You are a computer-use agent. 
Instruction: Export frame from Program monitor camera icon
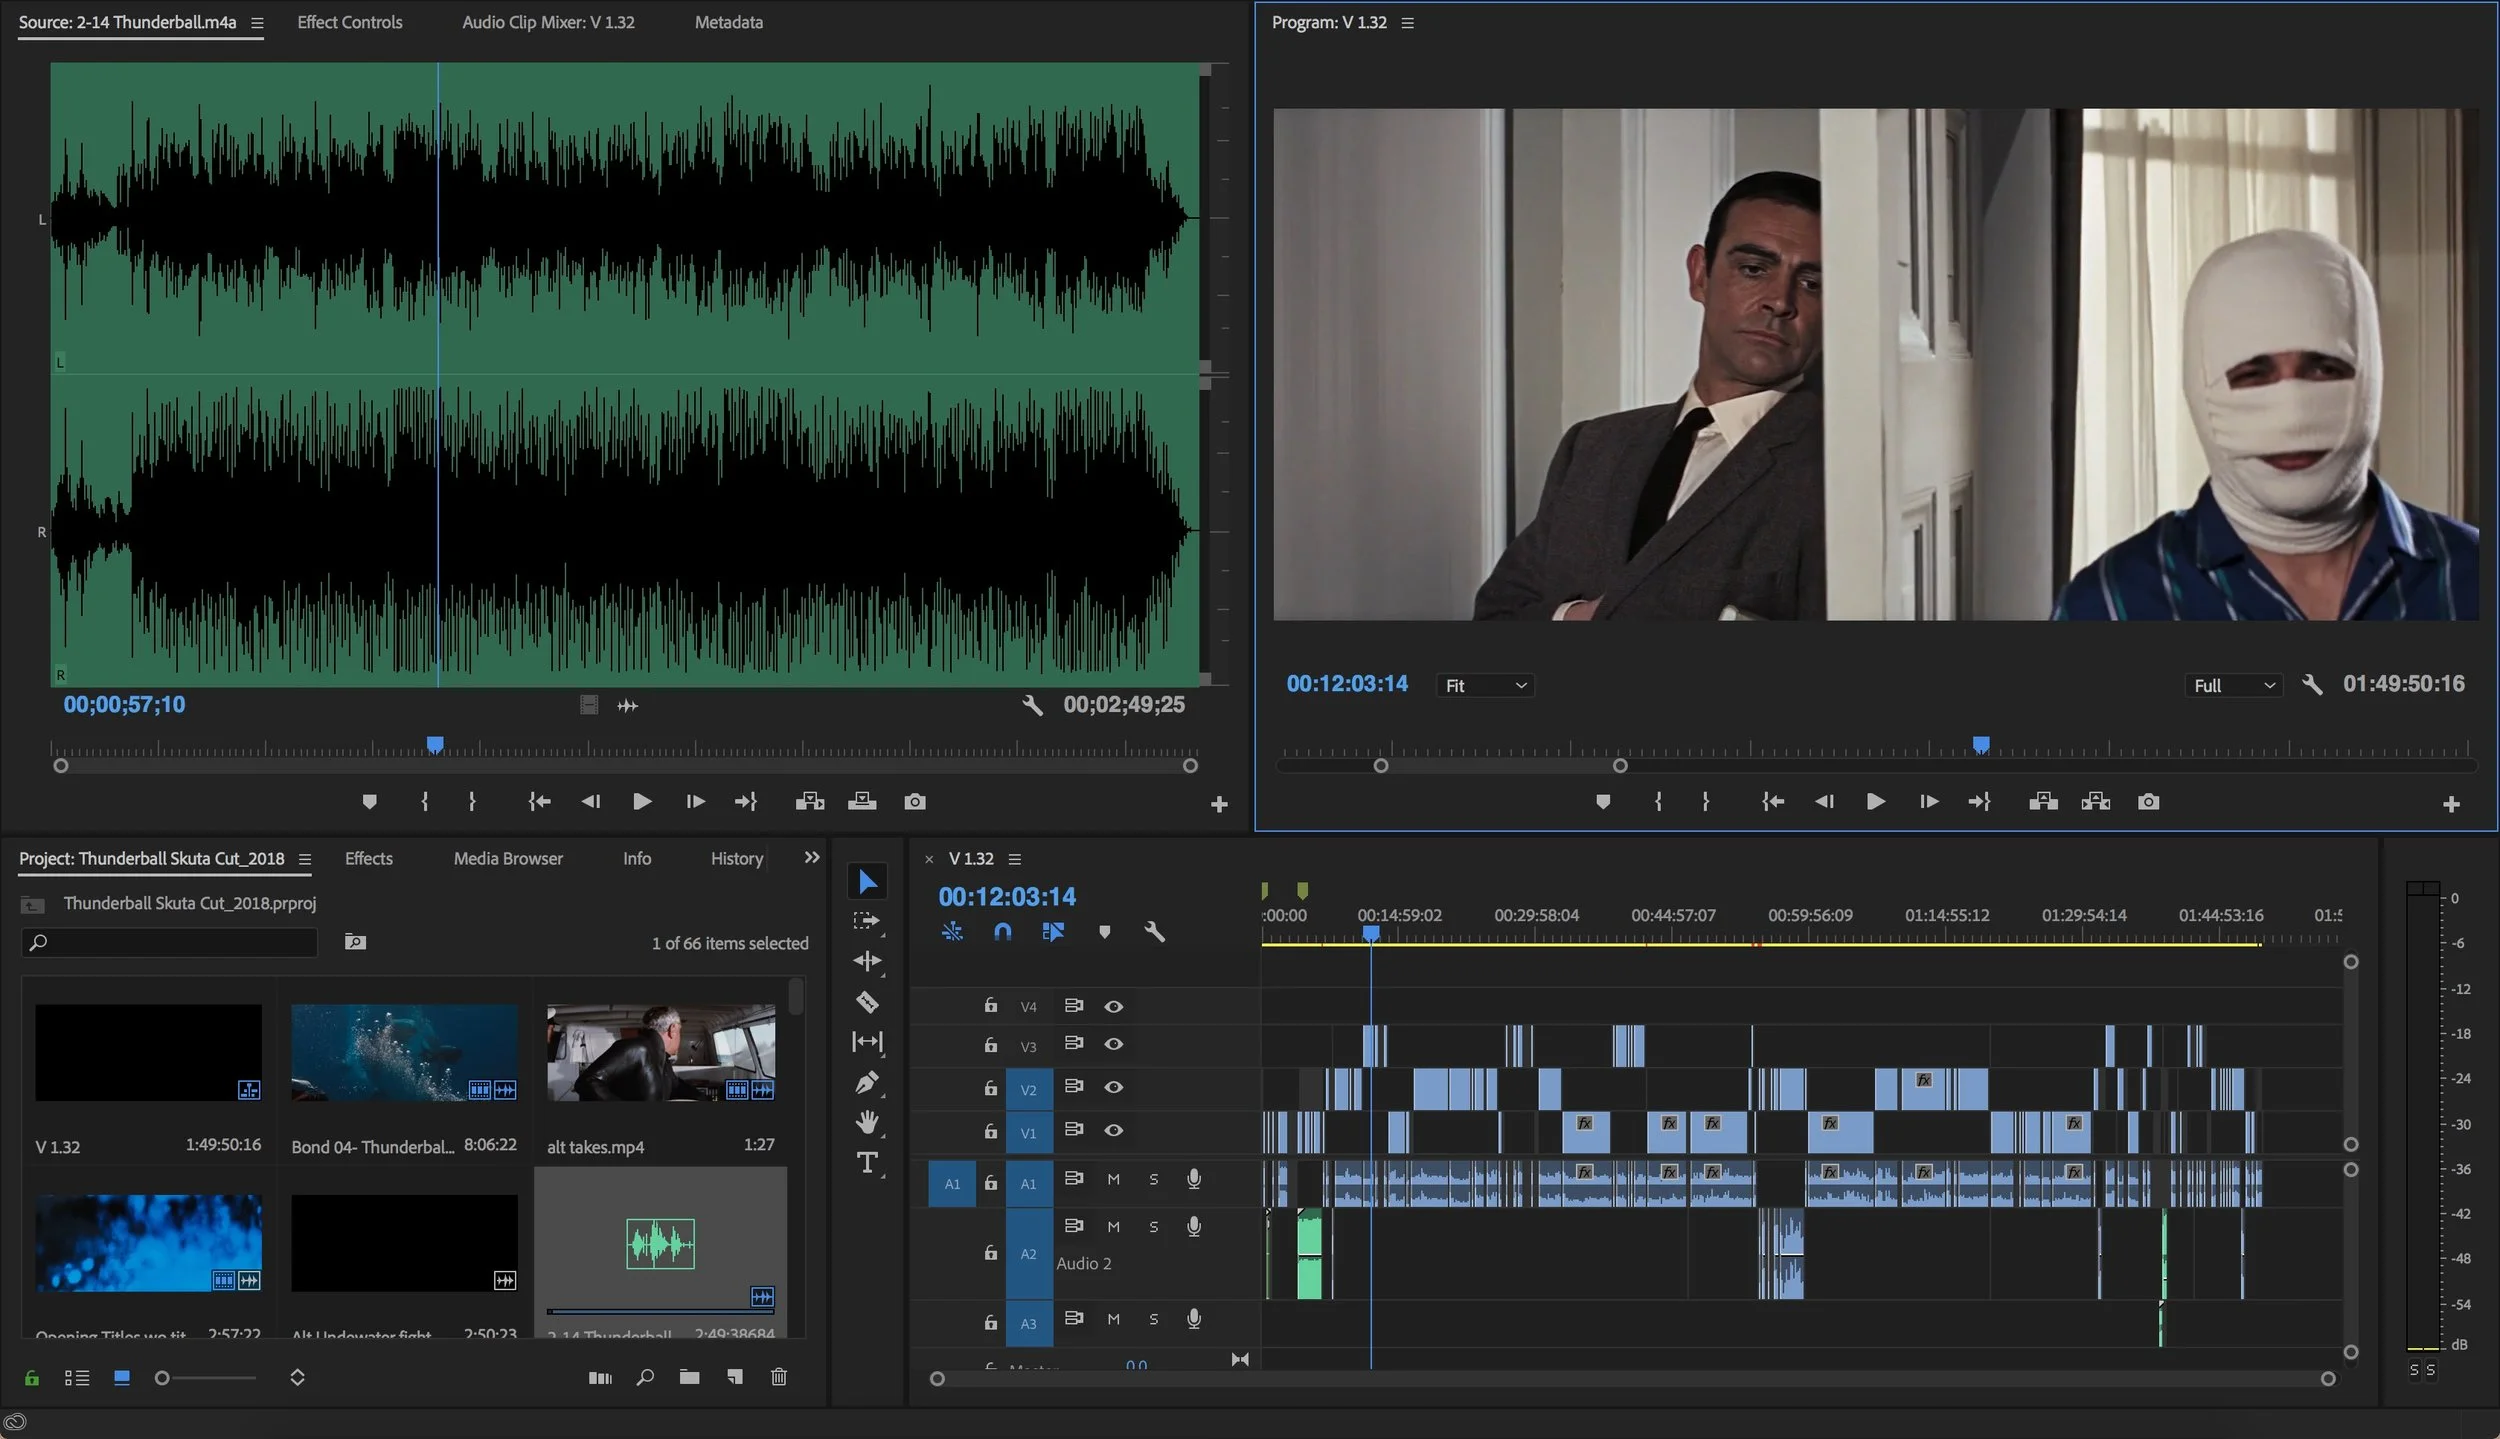tap(2148, 802)
